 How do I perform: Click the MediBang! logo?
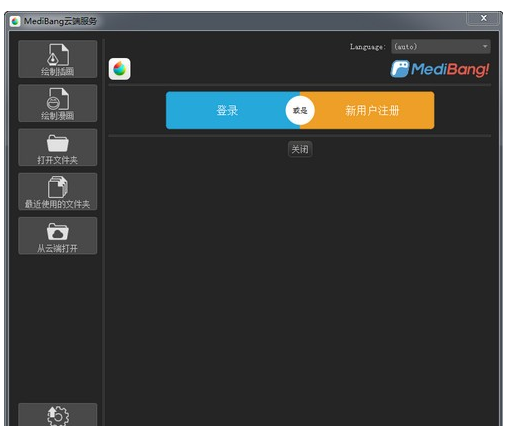[440, 69]
